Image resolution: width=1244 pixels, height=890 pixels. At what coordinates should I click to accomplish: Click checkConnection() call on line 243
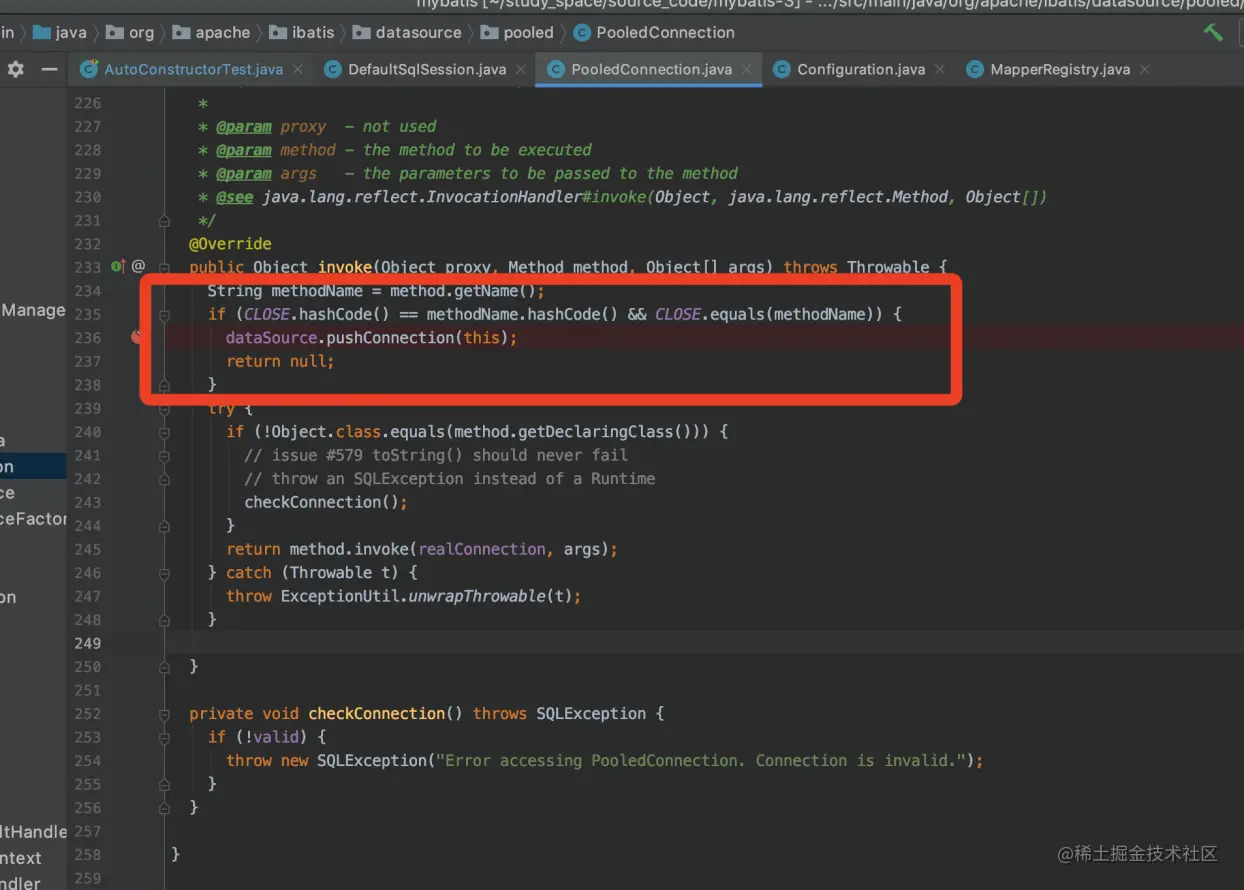tap(326, 502)
